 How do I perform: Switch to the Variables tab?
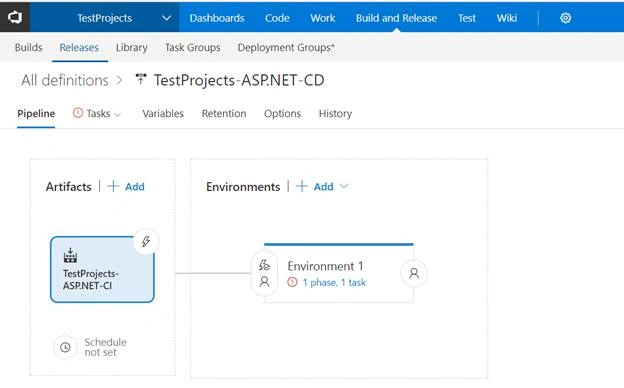tap(163, 113)
